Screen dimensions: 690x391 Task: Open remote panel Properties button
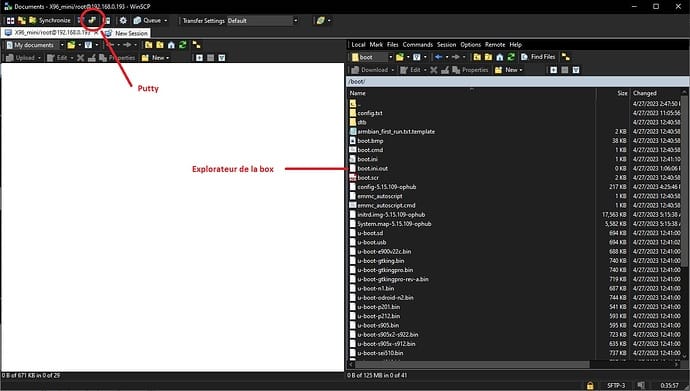coord(470,70)
